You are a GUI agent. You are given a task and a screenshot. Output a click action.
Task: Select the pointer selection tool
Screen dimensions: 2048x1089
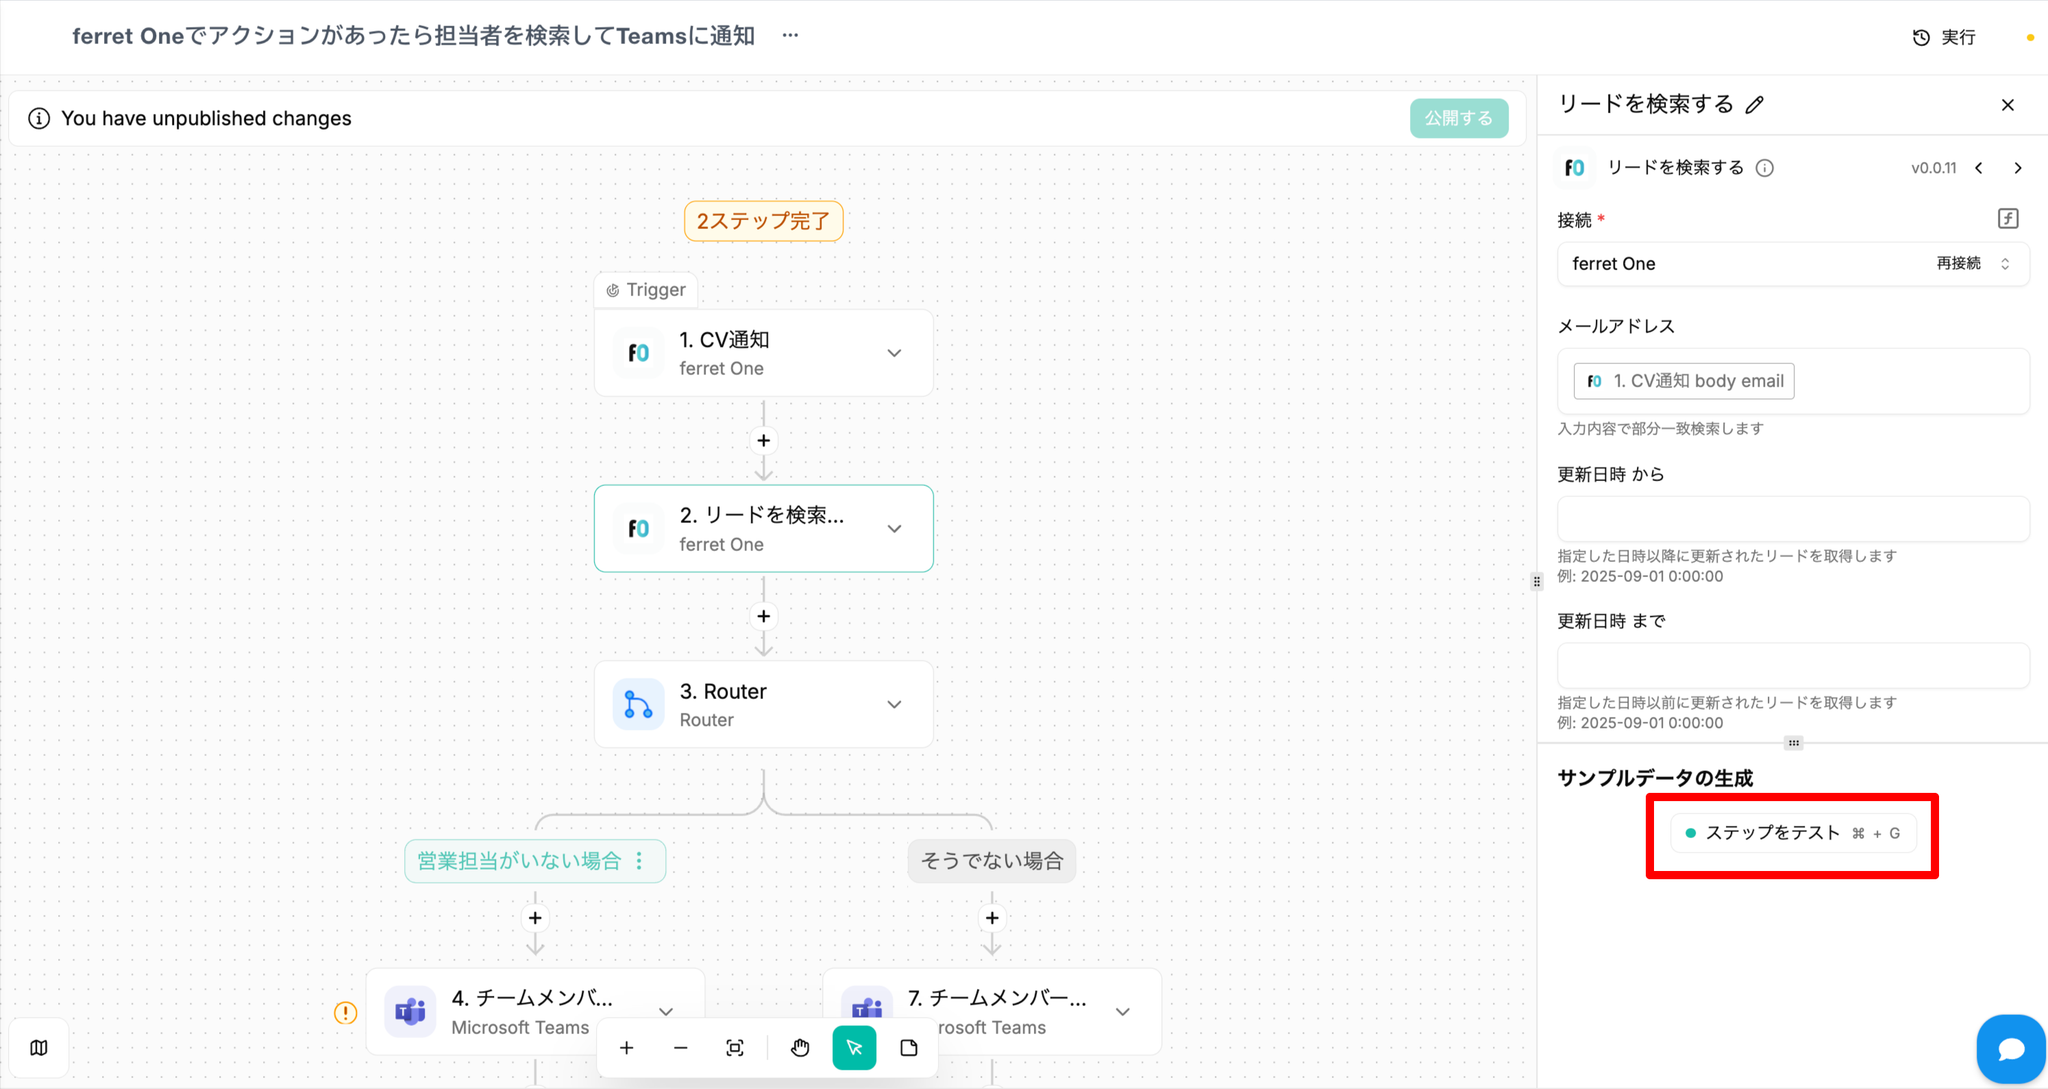[854, 1048]
